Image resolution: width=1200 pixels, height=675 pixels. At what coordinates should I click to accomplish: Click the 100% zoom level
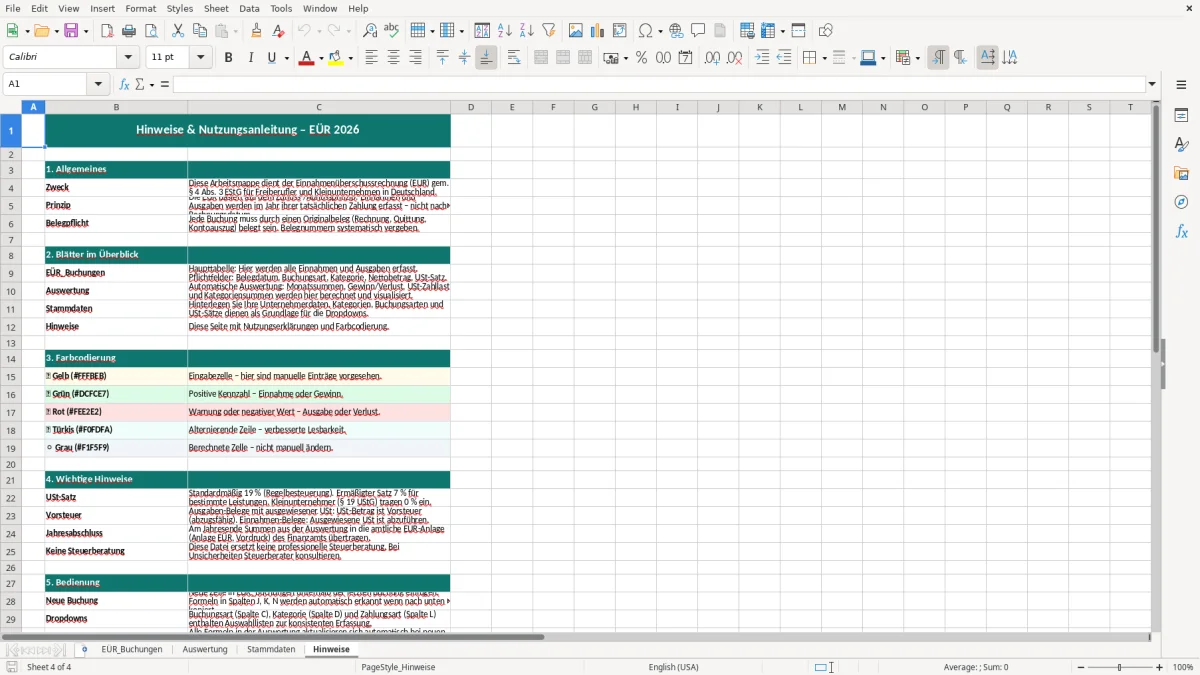[x=1183, y=667]
